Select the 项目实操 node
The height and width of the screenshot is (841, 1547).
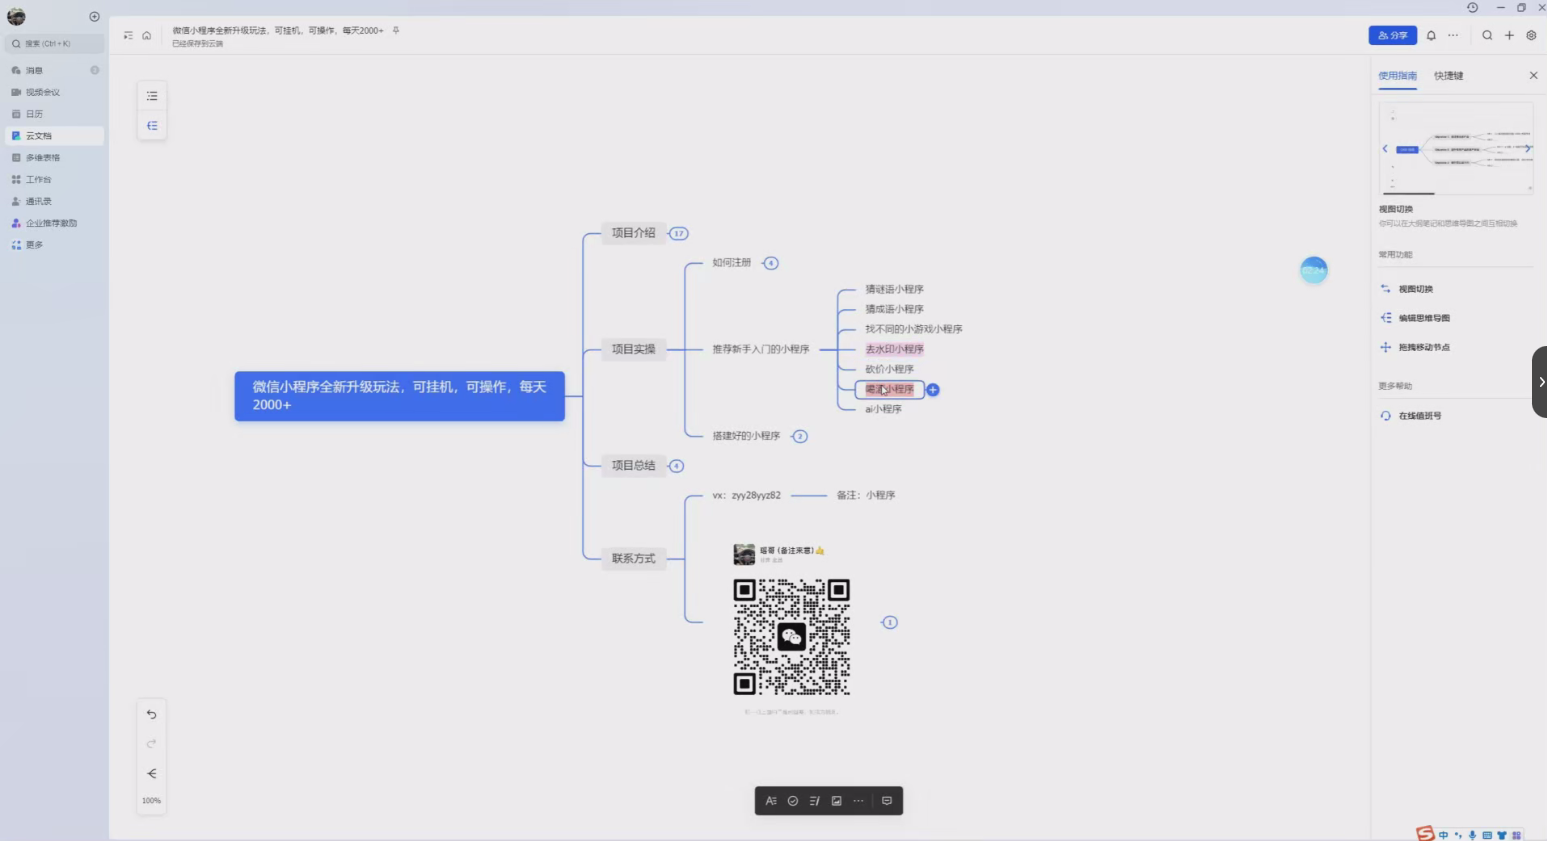pyautogui.click(x=634, y=349)
